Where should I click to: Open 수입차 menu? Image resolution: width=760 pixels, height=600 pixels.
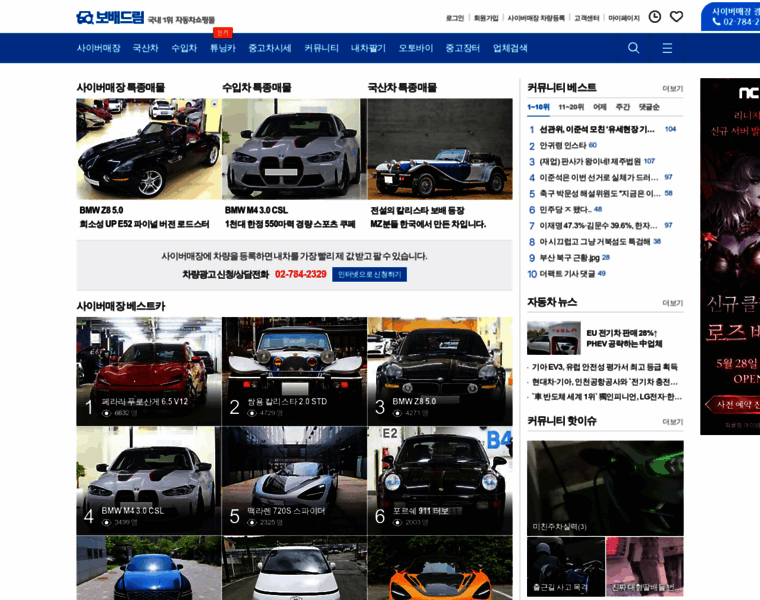(184, 48)
